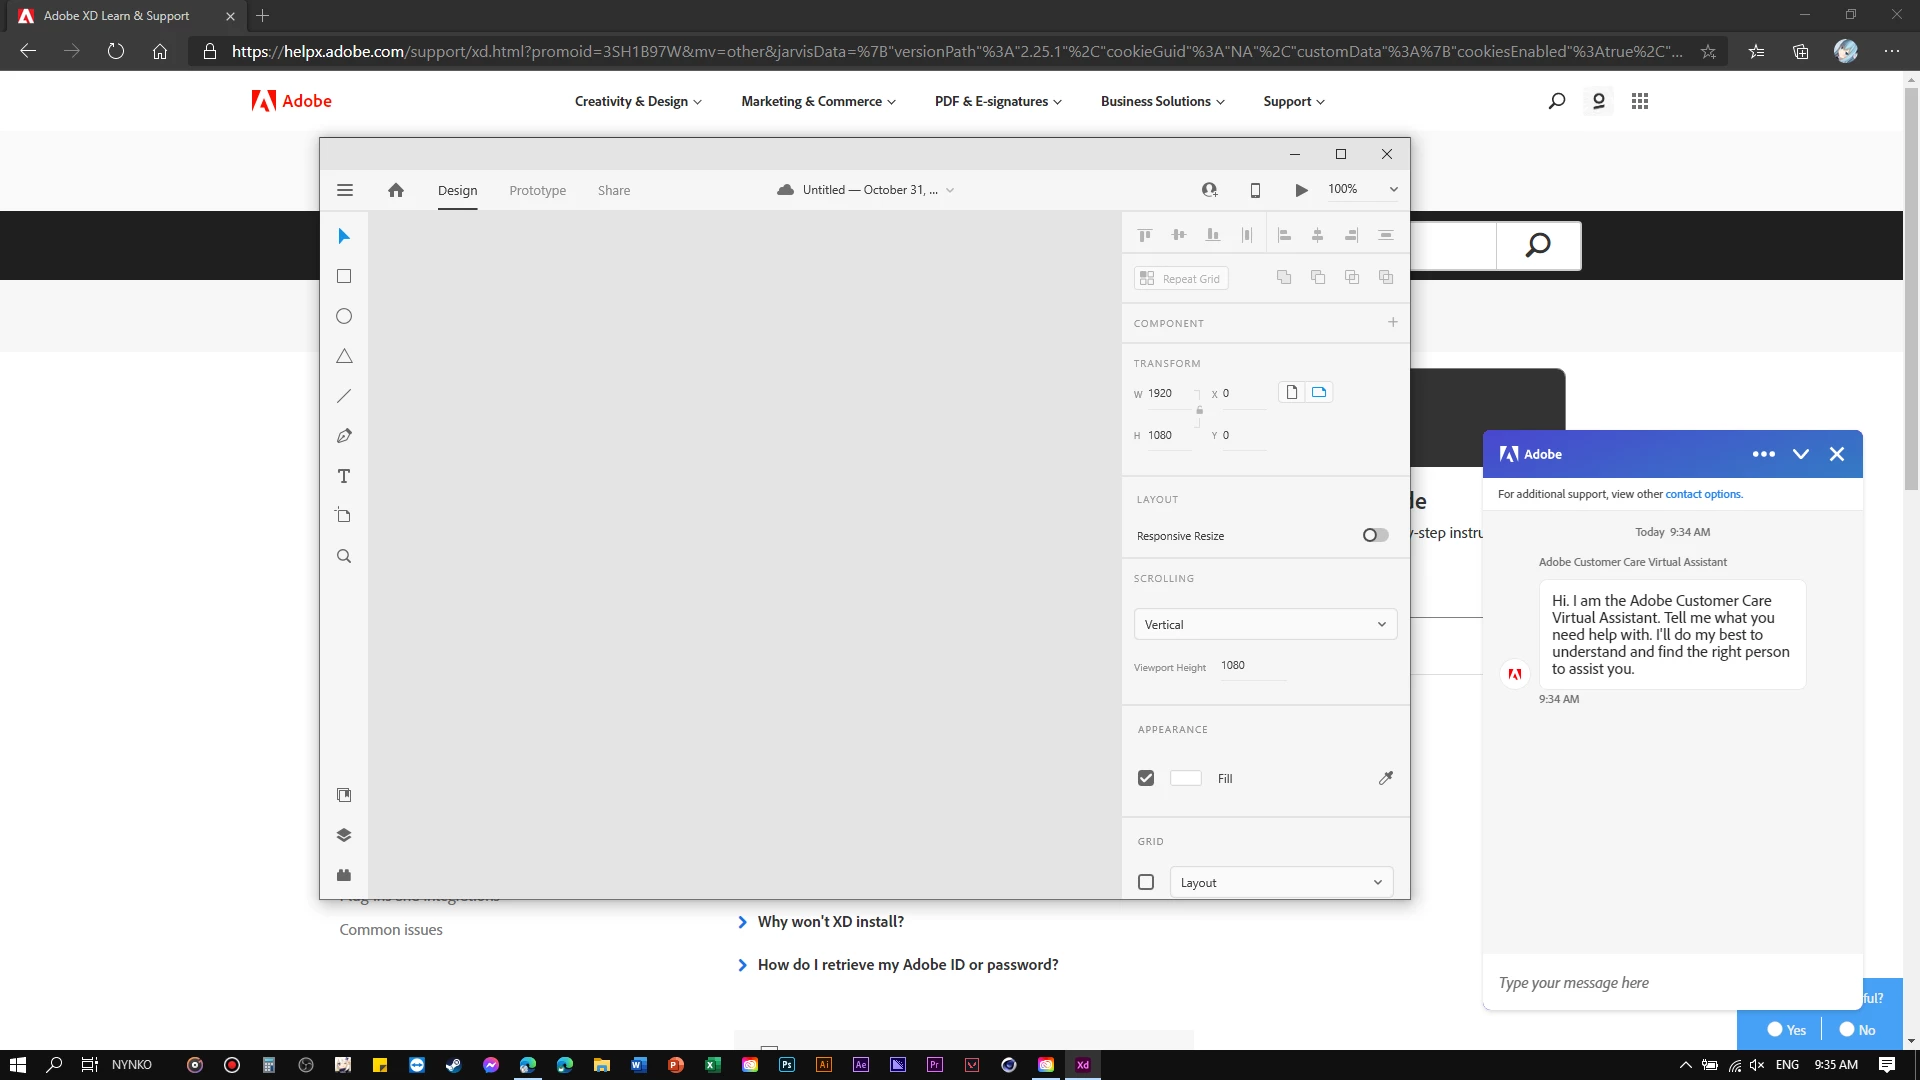The height and width of the screenshot is (1080, 1920).
Task: Expand the Grid Layout dropdown
Action: (1281, 882)
